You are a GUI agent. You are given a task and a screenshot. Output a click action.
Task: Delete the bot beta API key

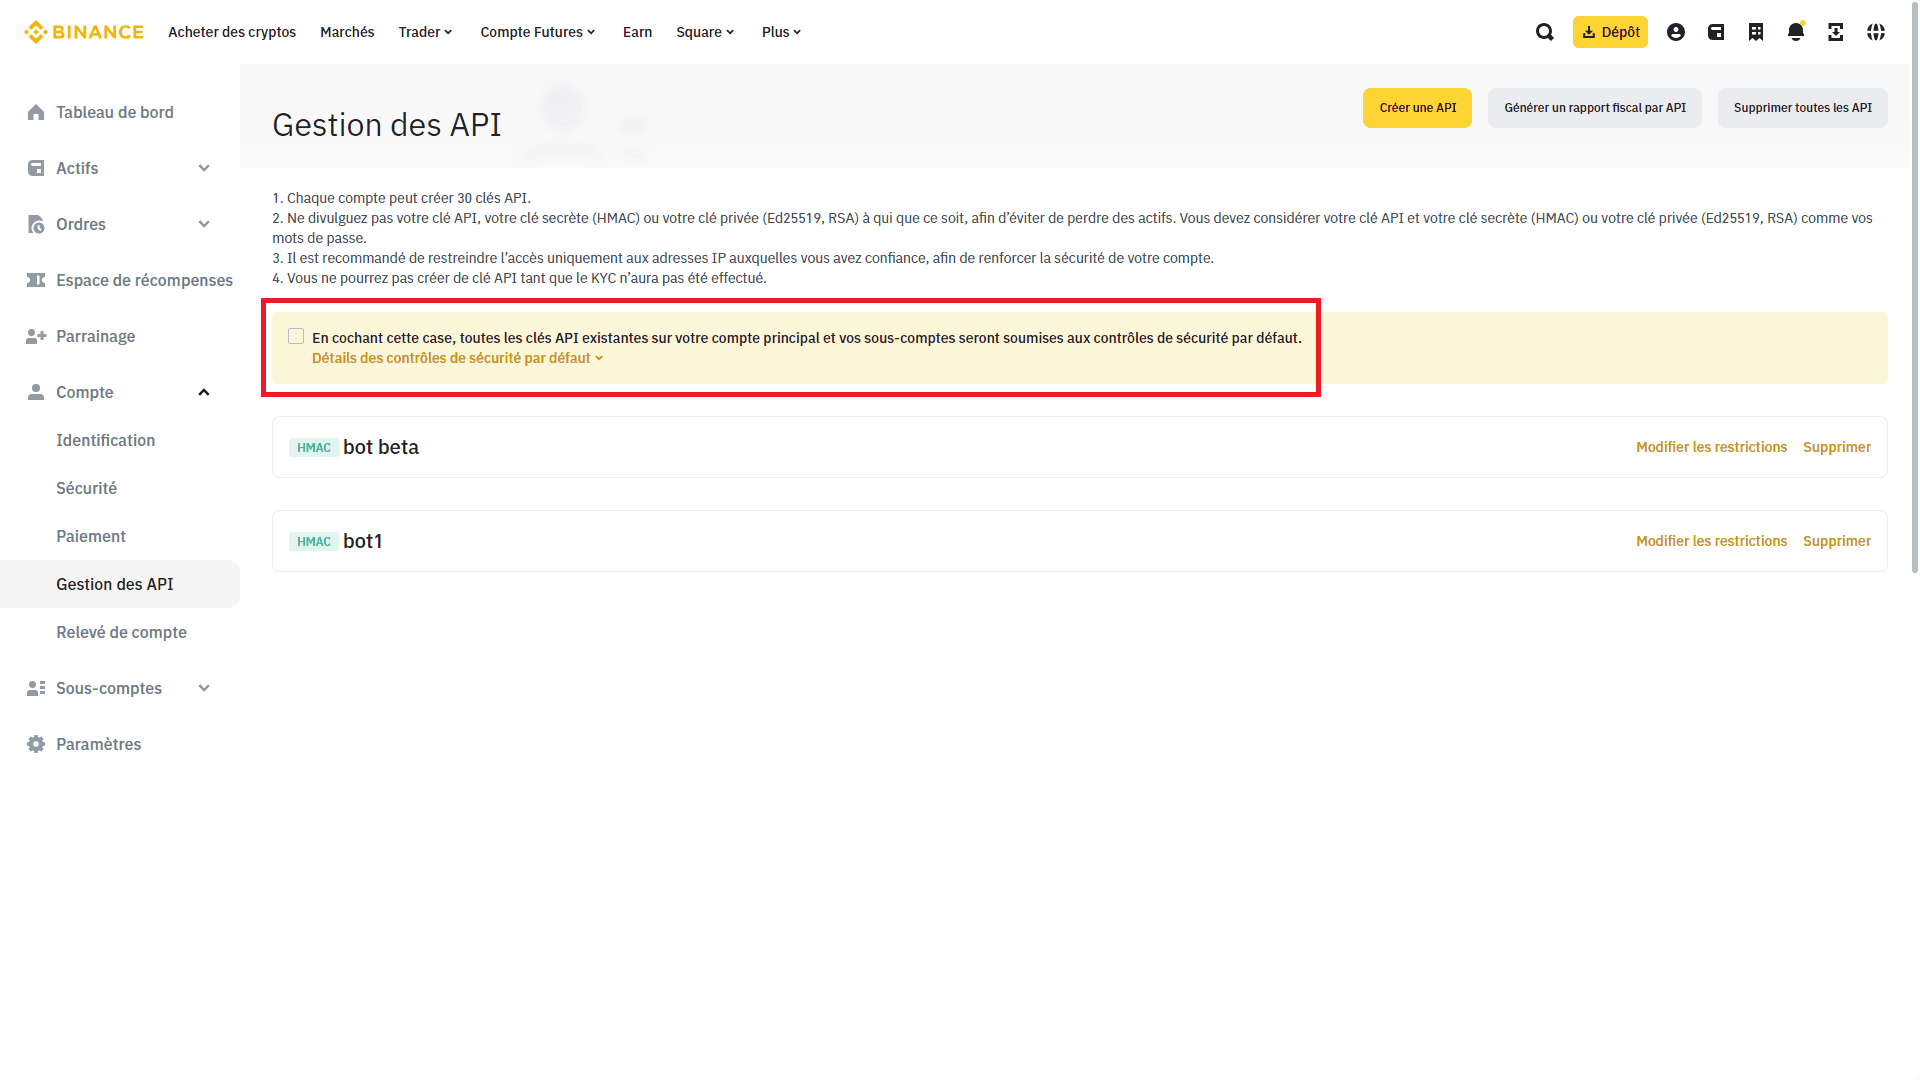pyautogui.click(x=1837, y=447)
